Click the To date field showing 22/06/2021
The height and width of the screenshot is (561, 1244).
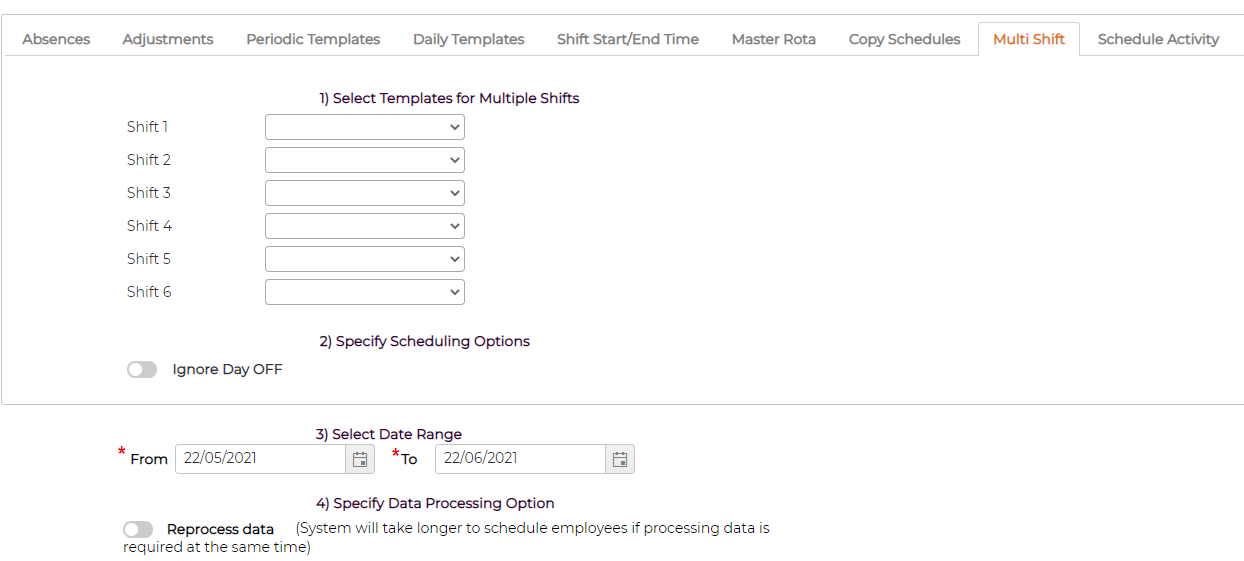click(x=521, y=459)
